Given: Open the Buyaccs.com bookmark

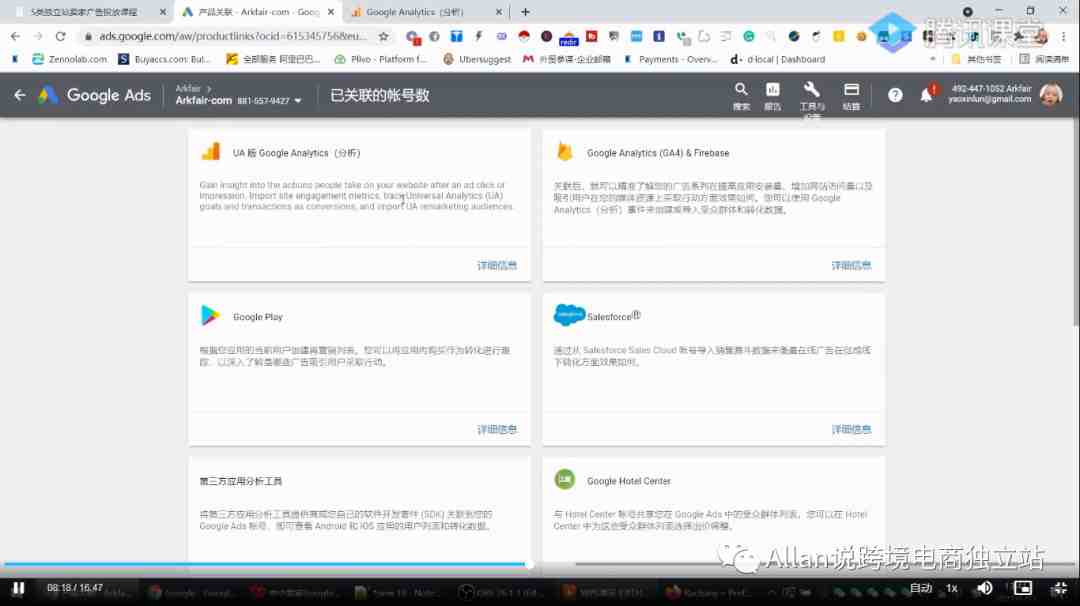Looking at the screenshot, I should pos(165,59).
